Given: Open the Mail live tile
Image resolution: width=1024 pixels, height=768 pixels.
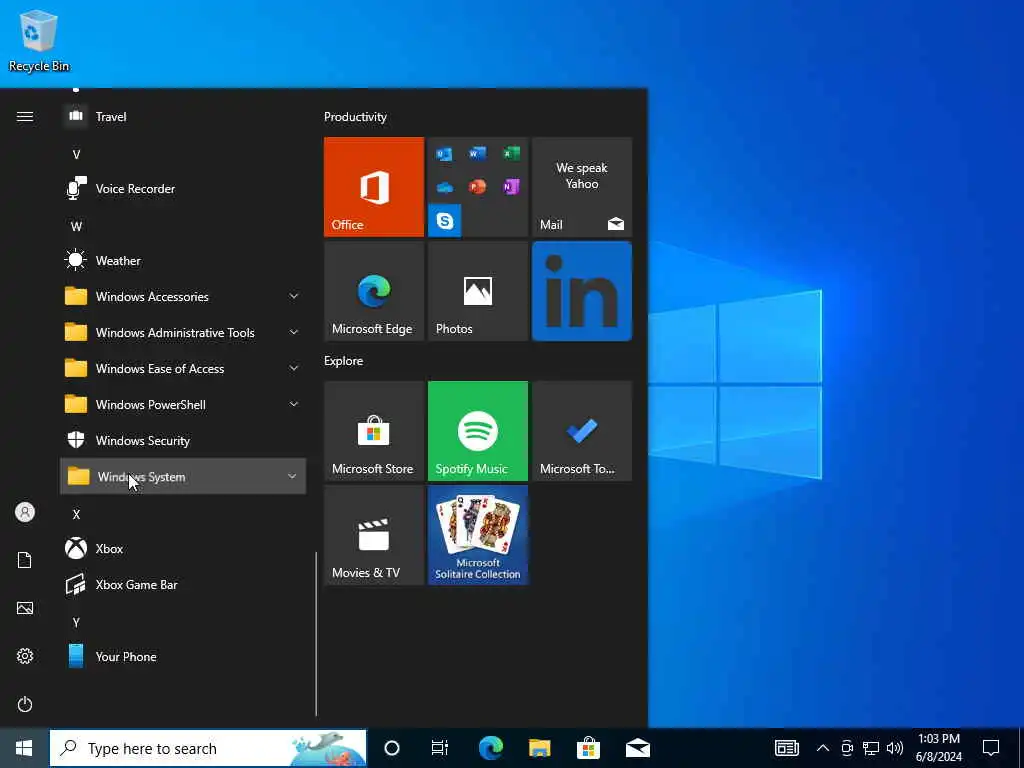Looking at the screenshot, I should 582,187.
